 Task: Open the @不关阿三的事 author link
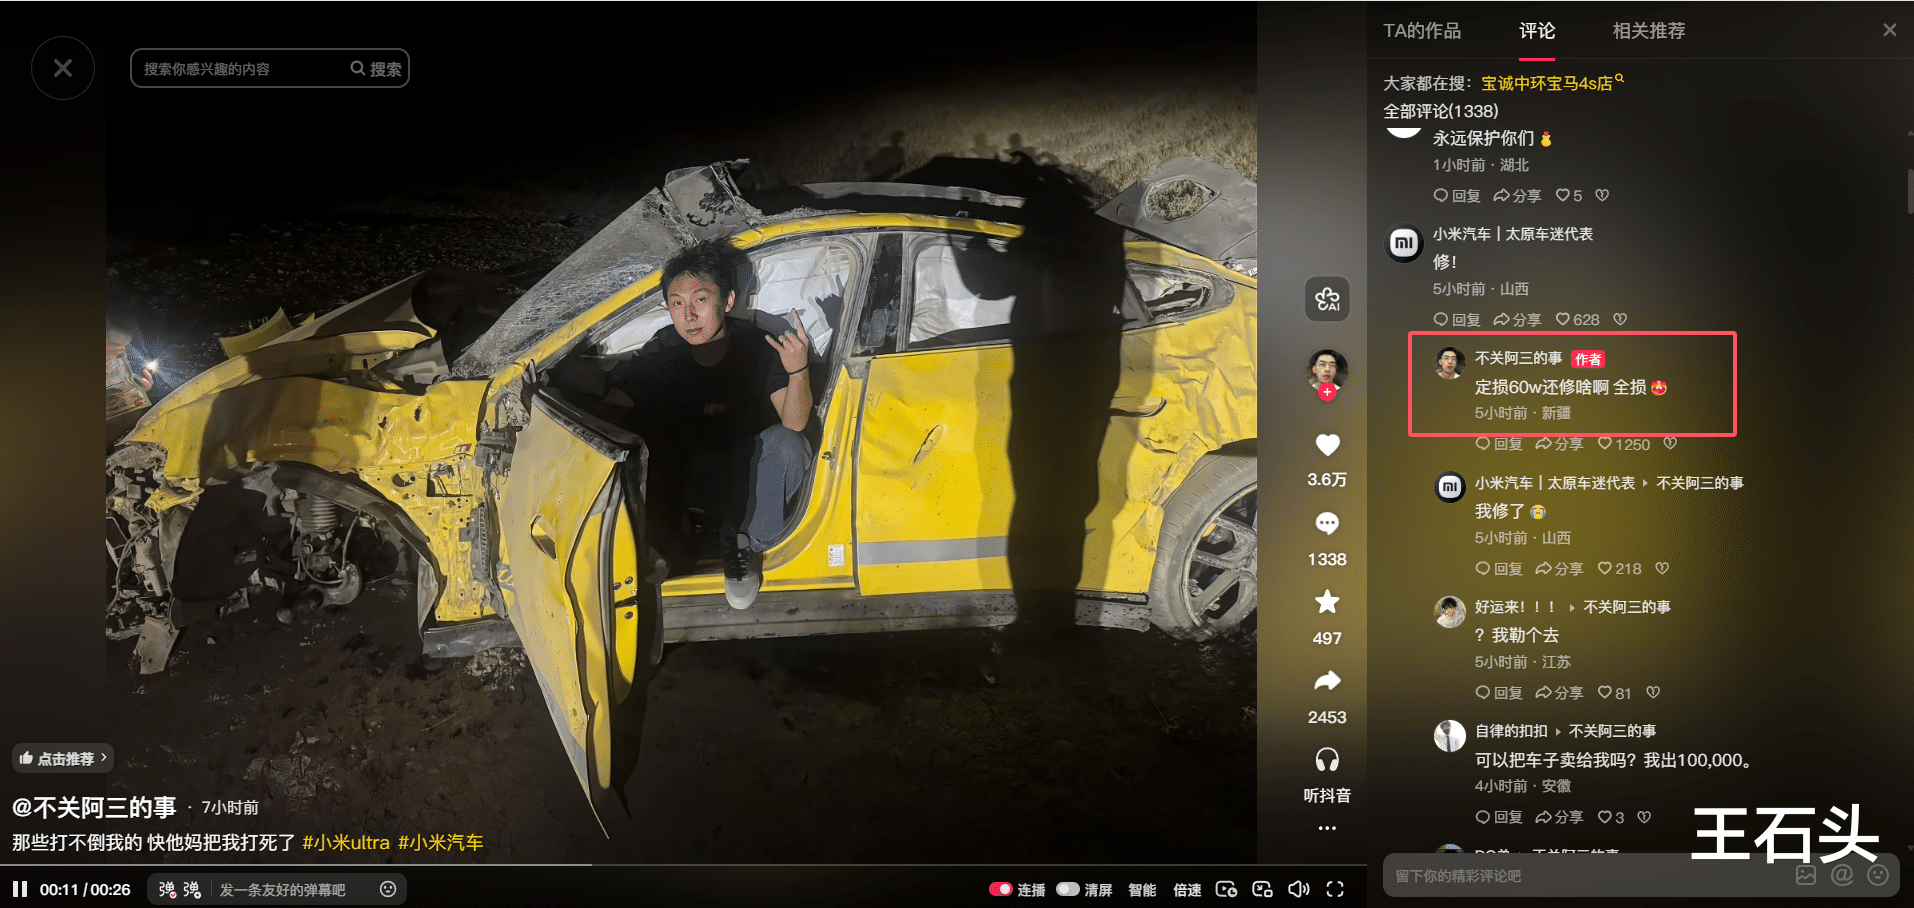point(94,807)
